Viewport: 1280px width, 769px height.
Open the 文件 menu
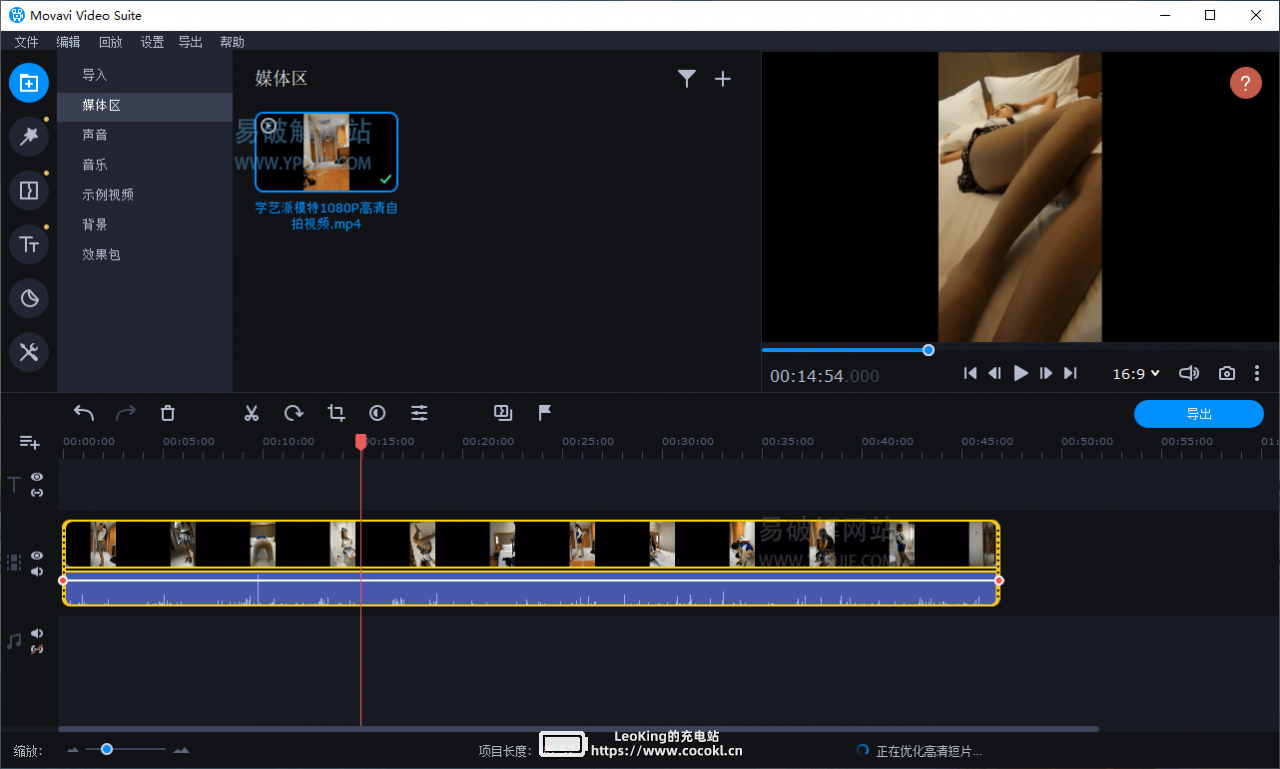point(26,42)
